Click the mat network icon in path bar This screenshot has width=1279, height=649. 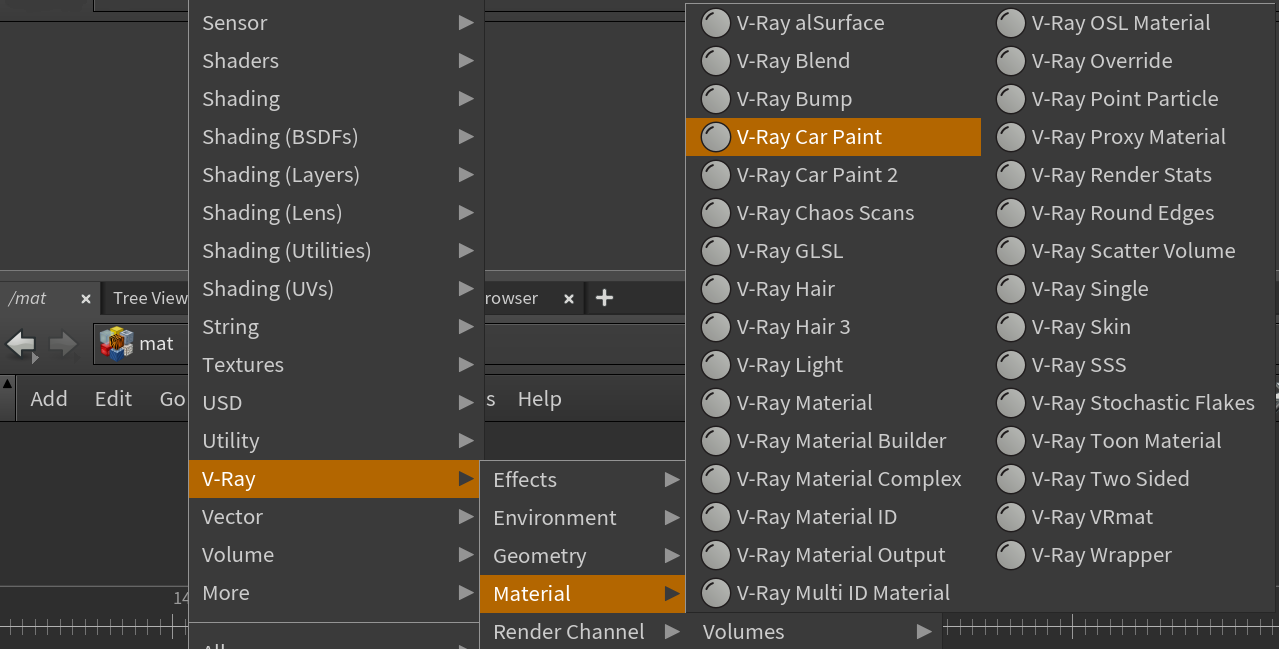116,344
